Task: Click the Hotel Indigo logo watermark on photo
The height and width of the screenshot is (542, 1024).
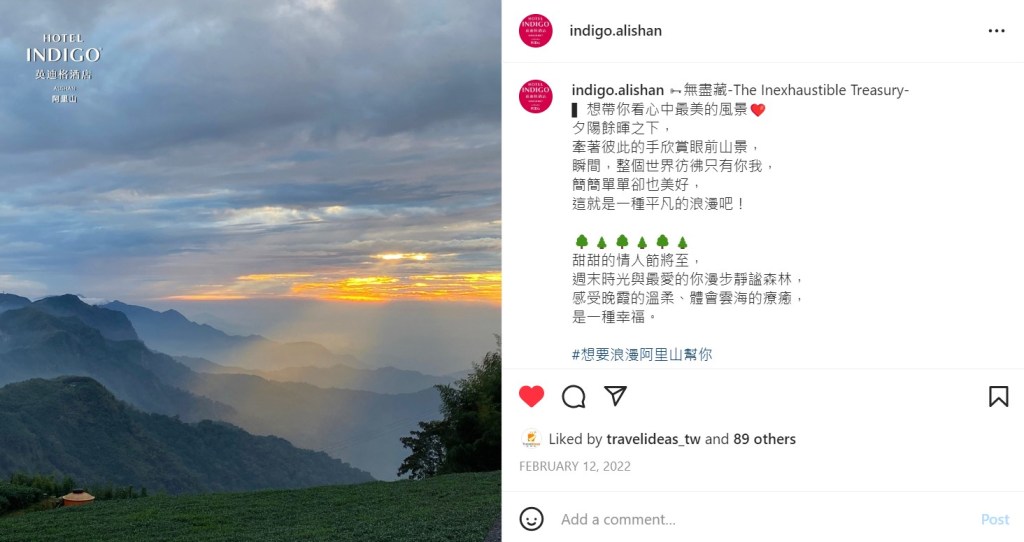Action: [64, 68]
